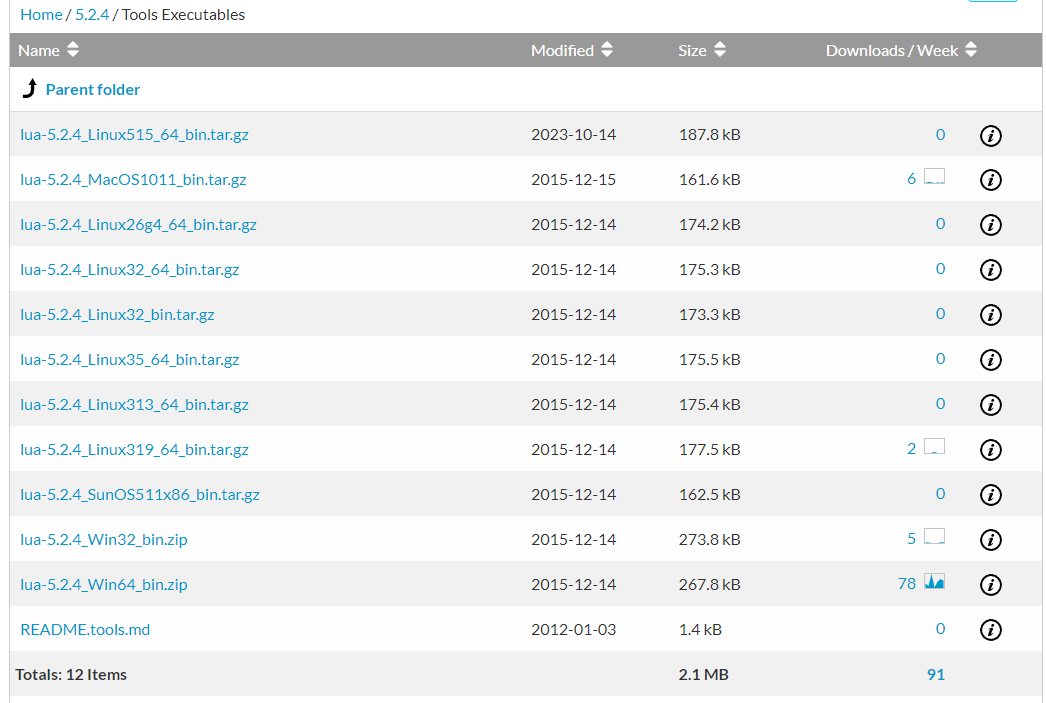Click the 6 downloads count for MacOS1011
Image resolution: width=1046 pixels, height=703 pixels.
pyautogui.click(x=911, y=179)
